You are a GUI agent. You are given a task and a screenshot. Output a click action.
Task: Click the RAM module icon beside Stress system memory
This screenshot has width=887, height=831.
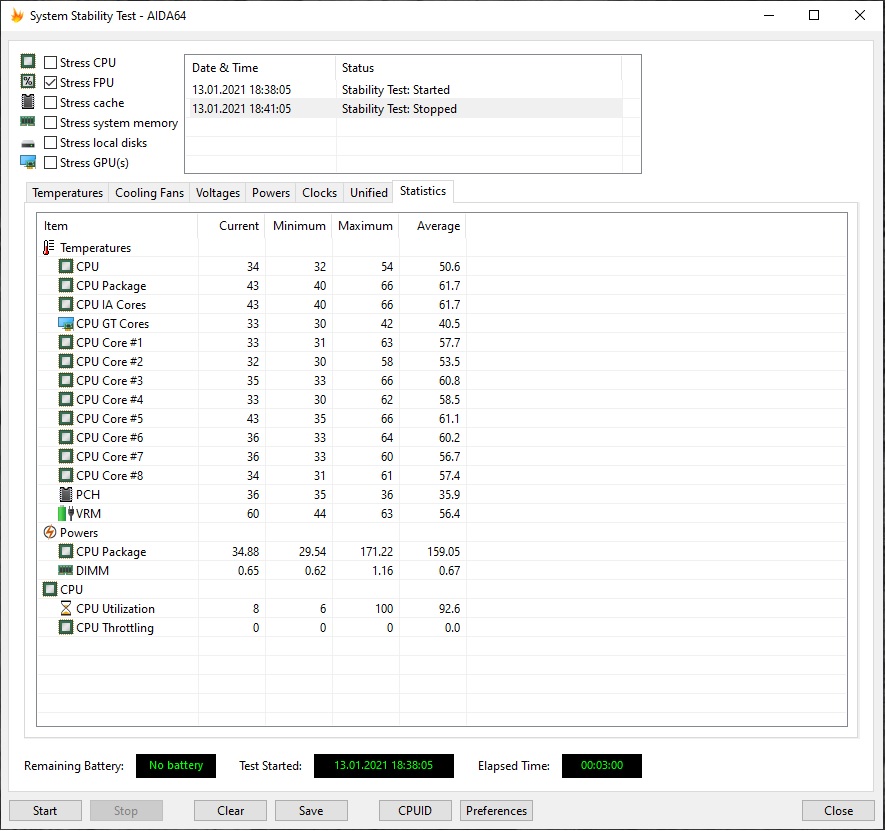pyautogui.click(x=28, y=122)
